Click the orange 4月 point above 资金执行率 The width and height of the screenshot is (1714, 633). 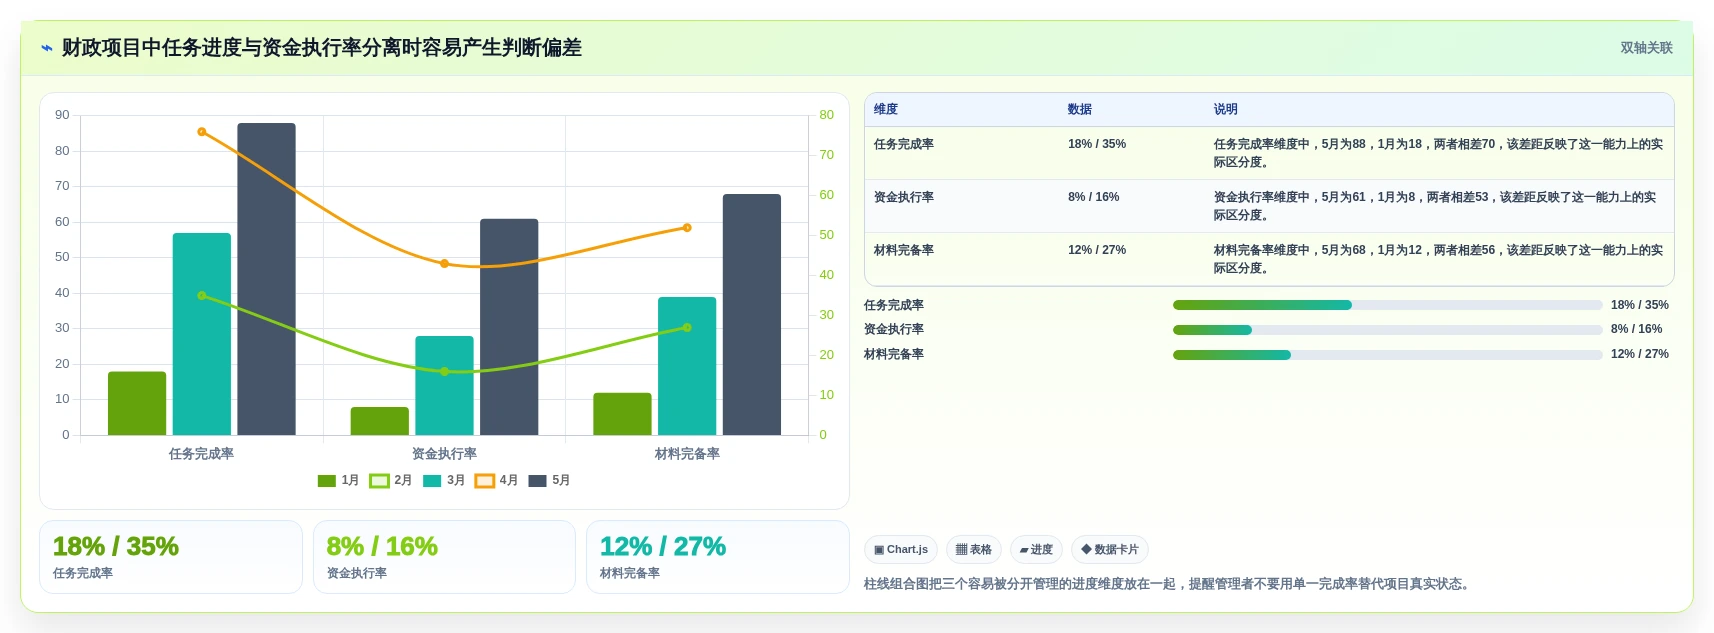click(x=444, y=264)
